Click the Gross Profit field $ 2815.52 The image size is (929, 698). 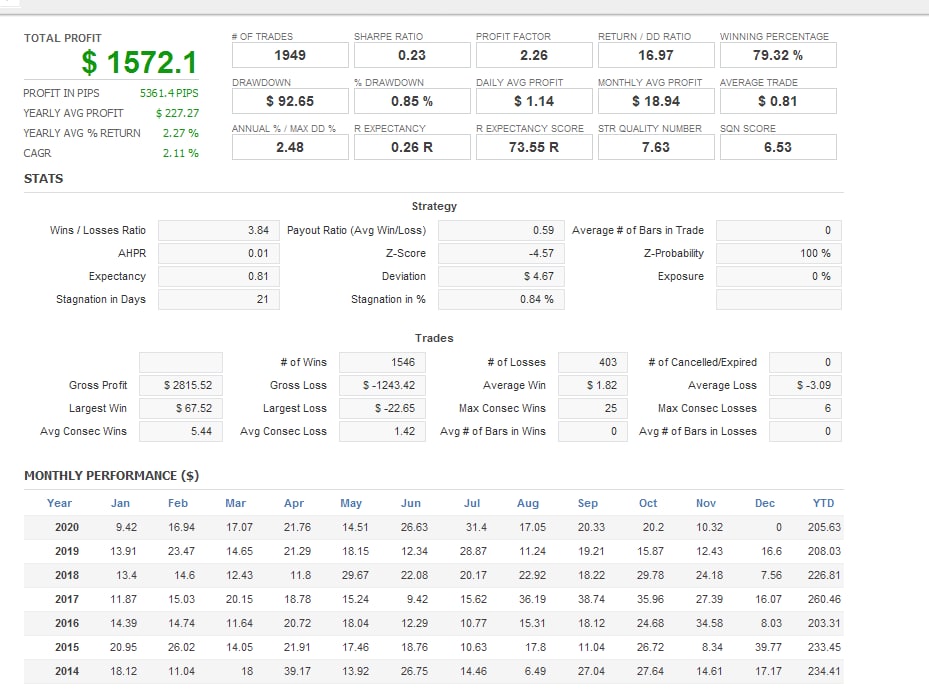181,386
